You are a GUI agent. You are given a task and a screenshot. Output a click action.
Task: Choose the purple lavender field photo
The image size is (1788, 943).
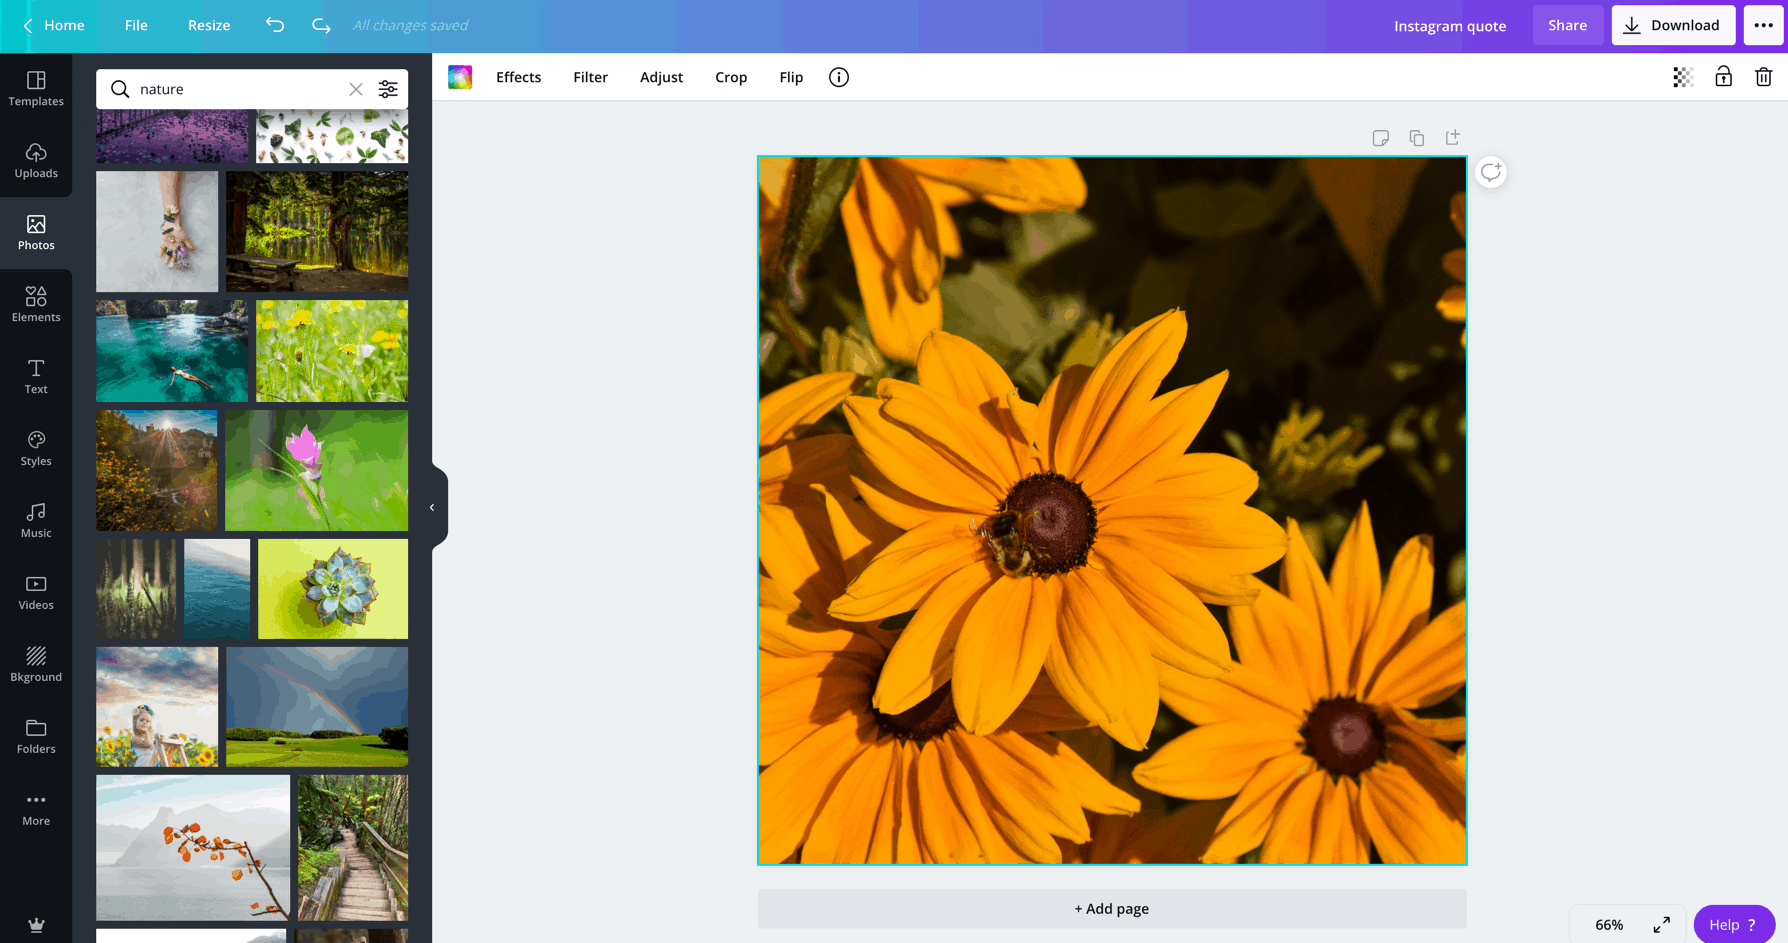tap(172, 137)
